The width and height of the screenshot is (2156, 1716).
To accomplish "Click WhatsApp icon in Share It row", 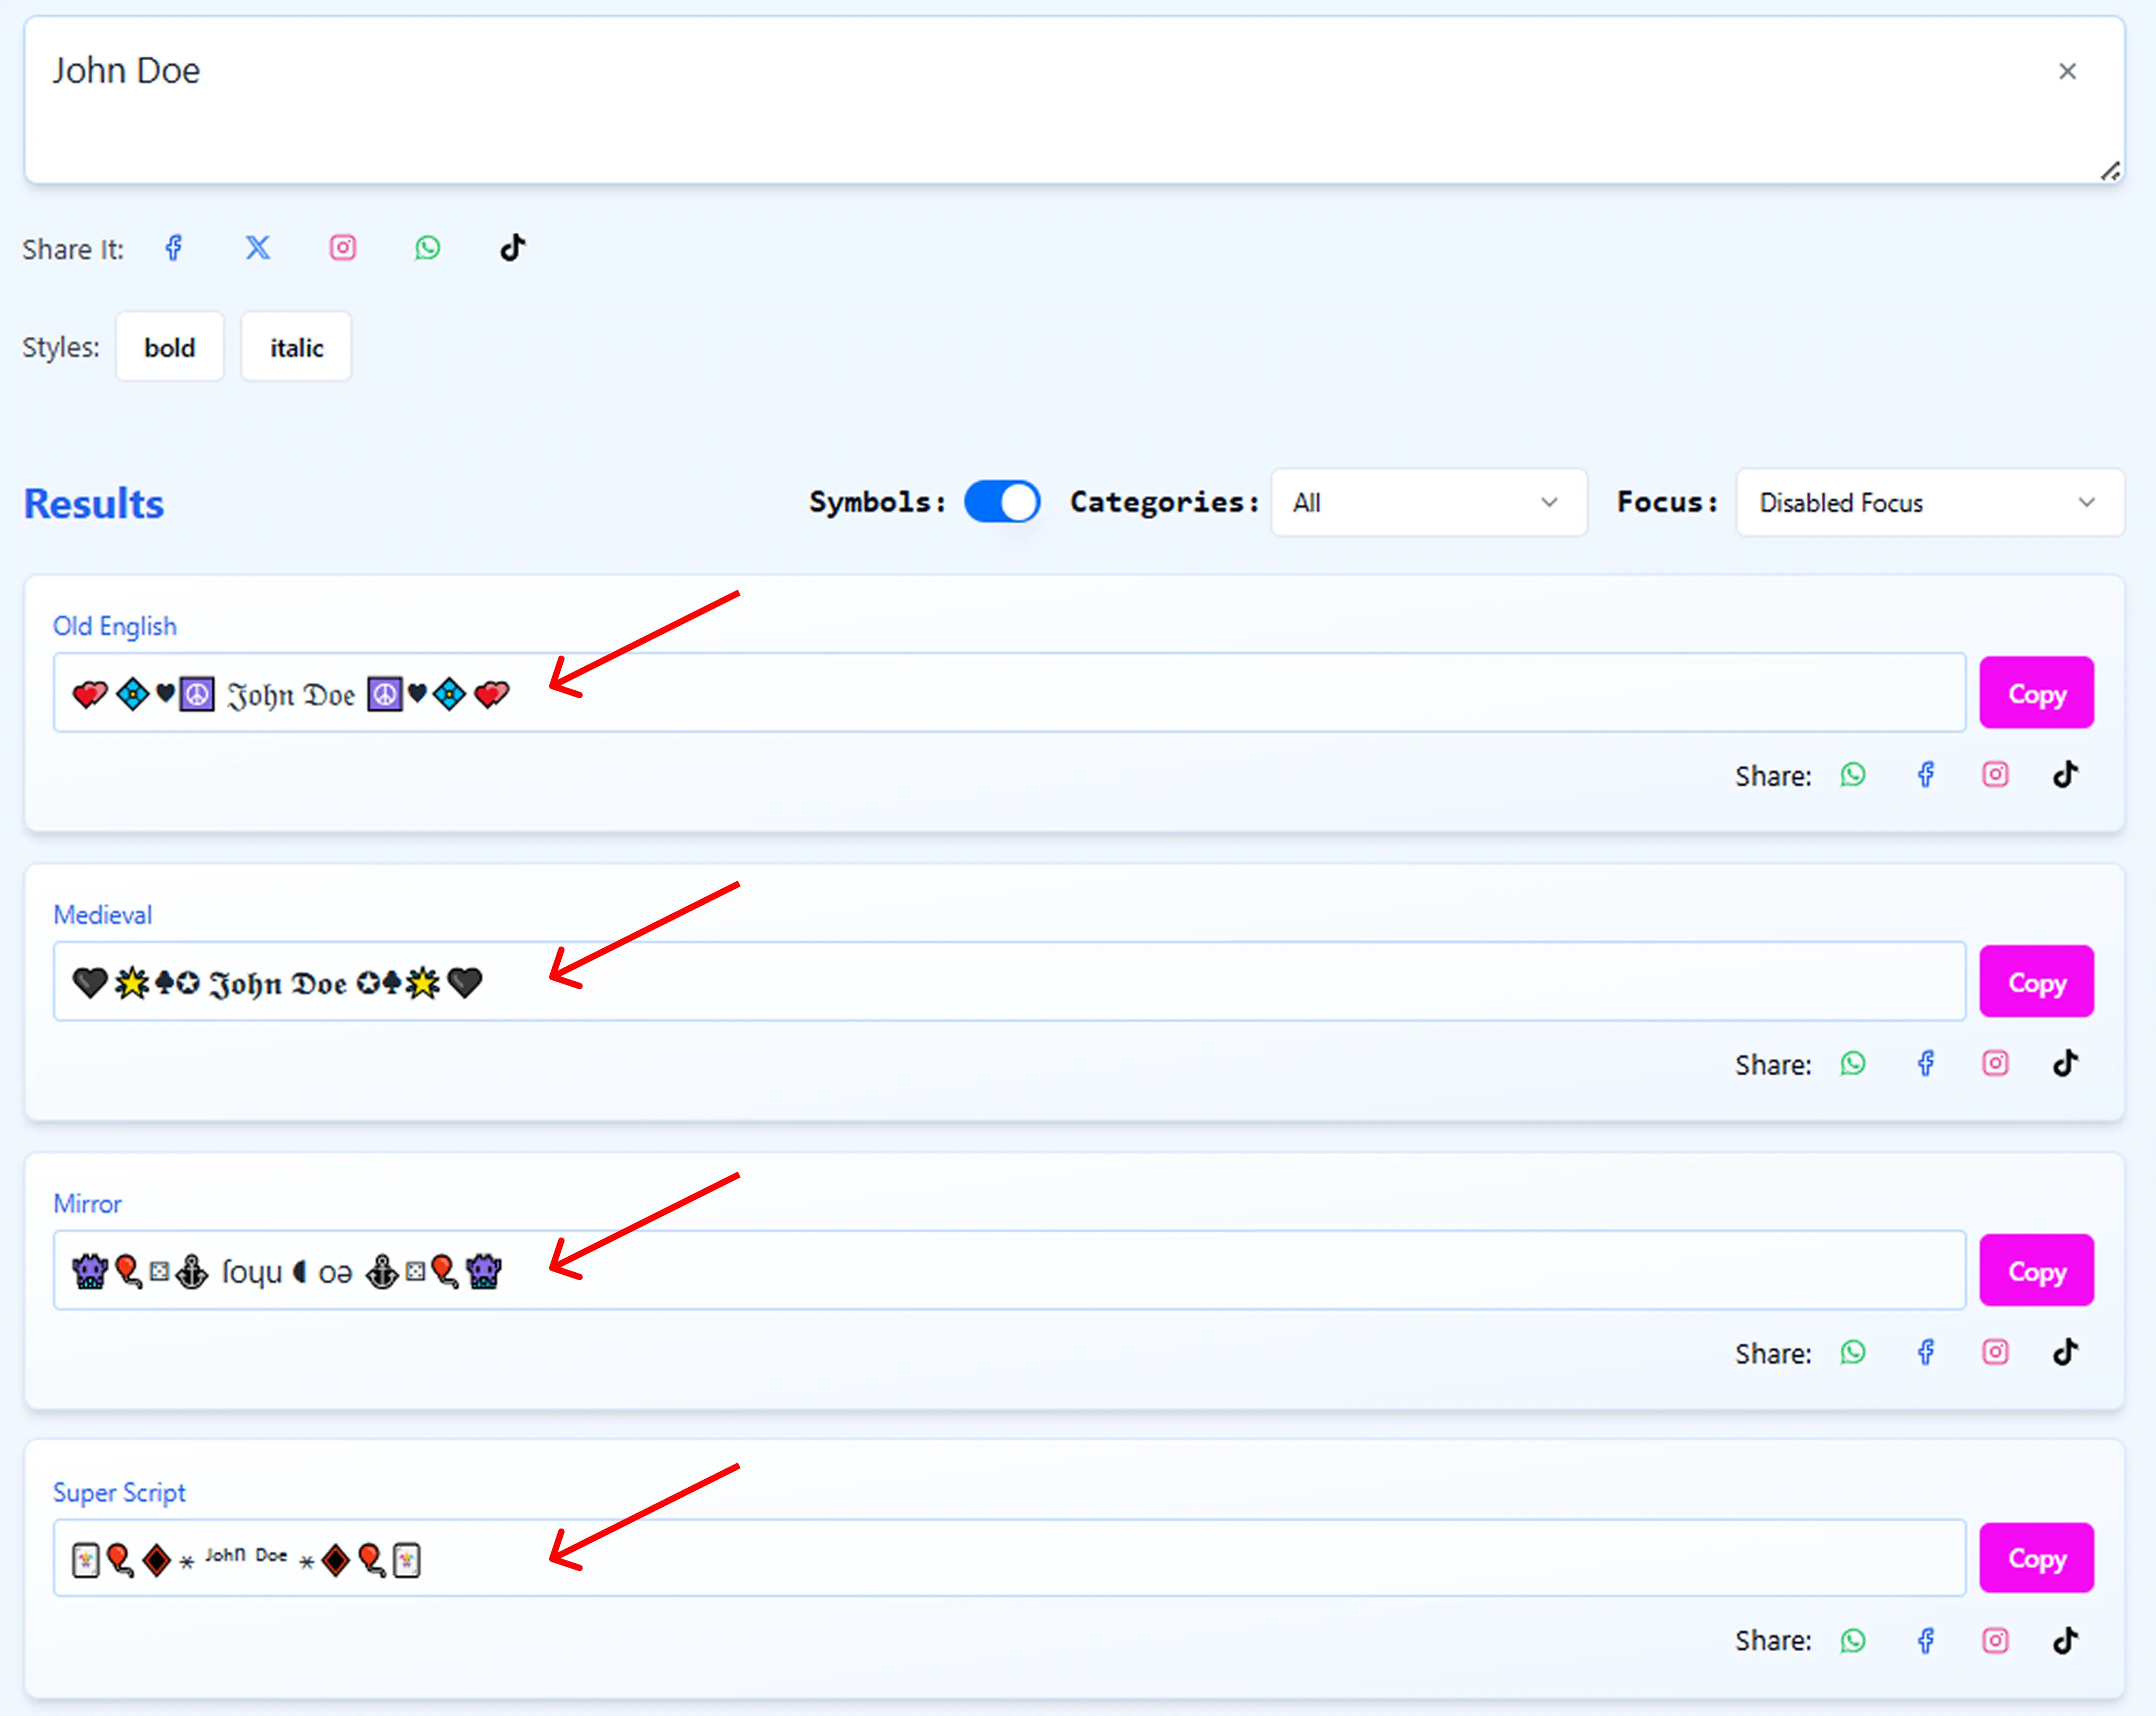I will (428, 248).
